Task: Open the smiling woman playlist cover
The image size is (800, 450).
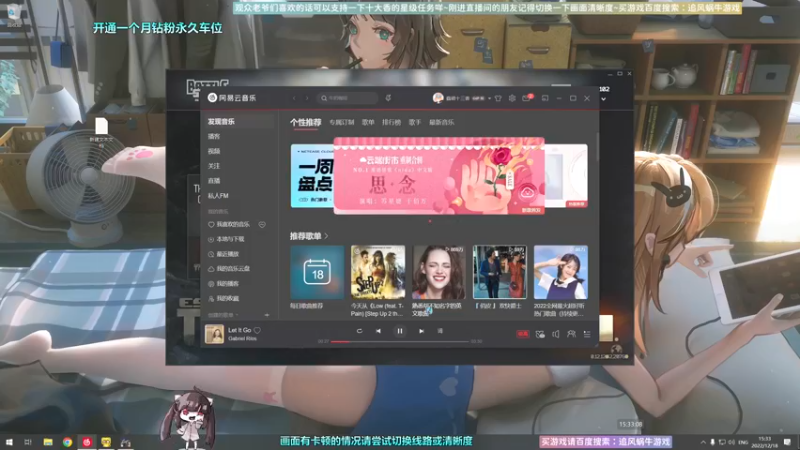Action: pos(439,272)
